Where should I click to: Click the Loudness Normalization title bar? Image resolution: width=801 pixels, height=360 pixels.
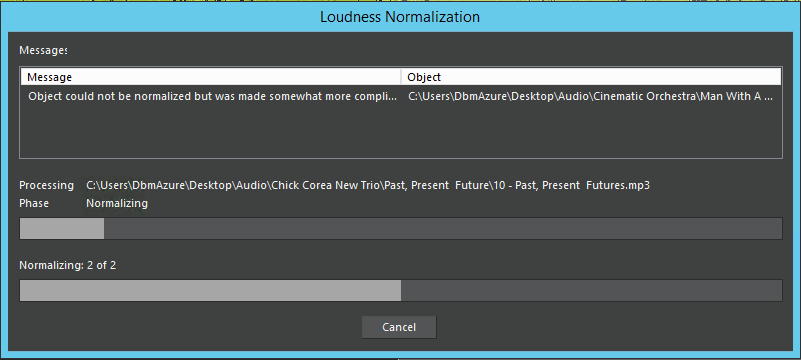click(x=400, y=16)
